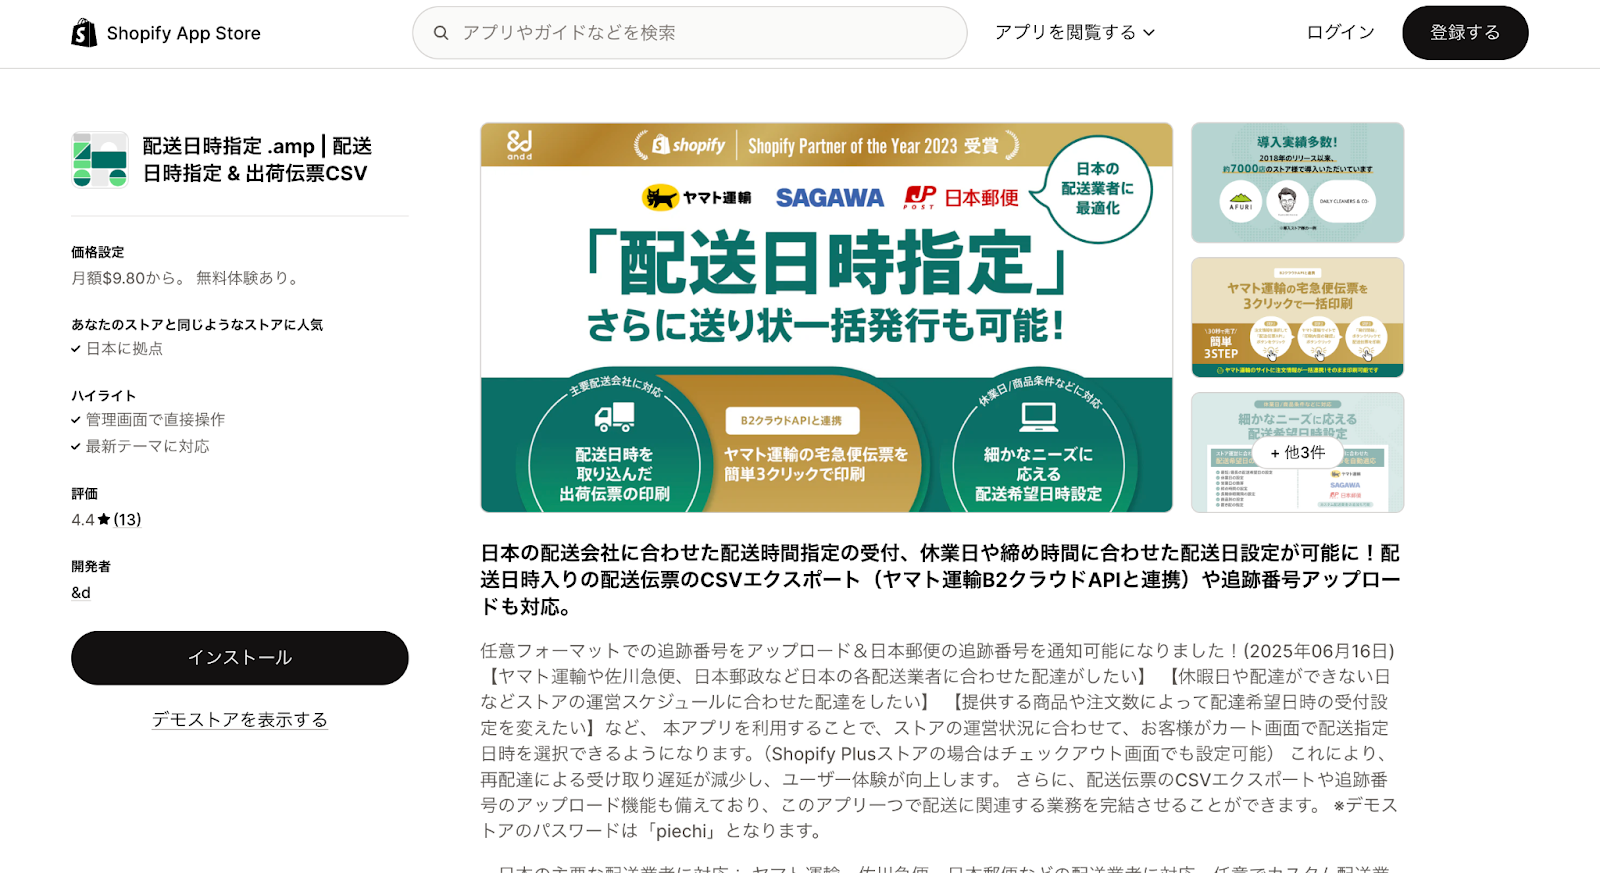Screen dimensions: 1600x873
Task: Click the checkmark icon beside 日本に拠点
Action: point(76,349)
